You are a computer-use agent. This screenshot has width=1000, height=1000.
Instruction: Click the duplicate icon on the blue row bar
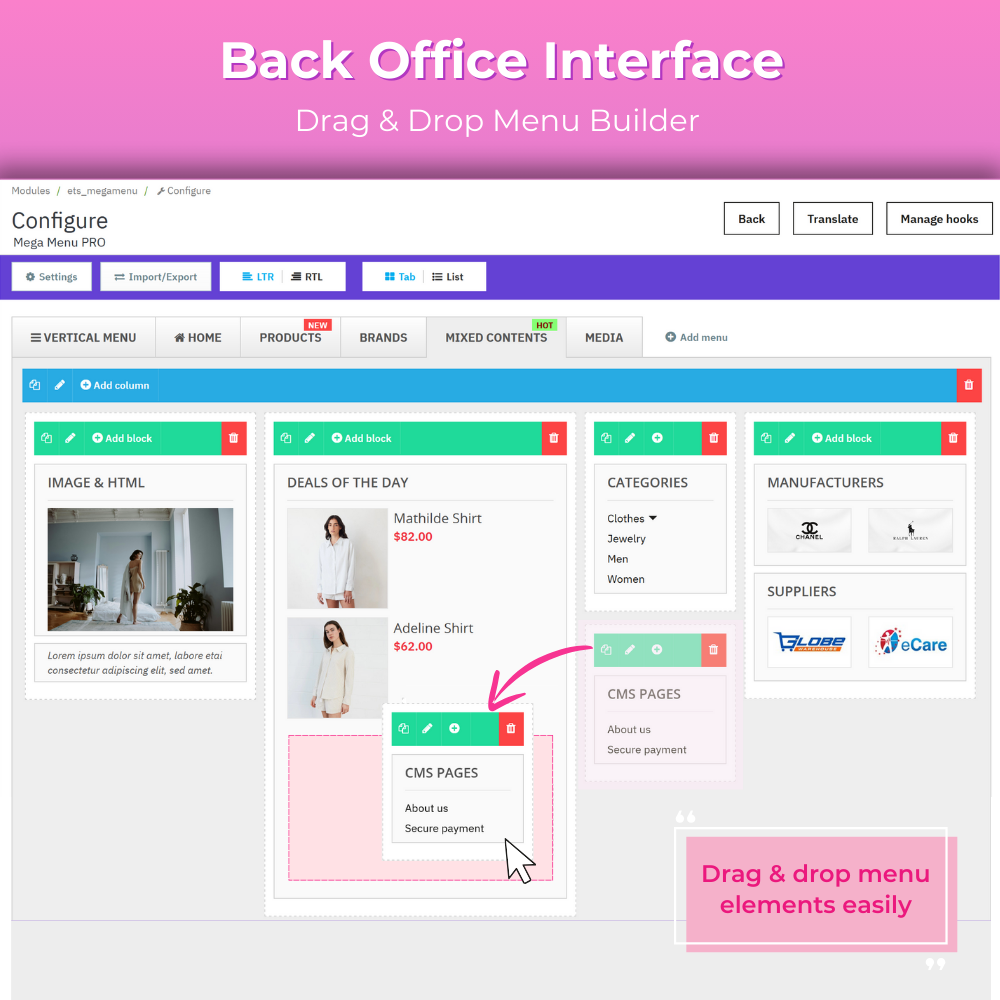[x=35, y=385]
